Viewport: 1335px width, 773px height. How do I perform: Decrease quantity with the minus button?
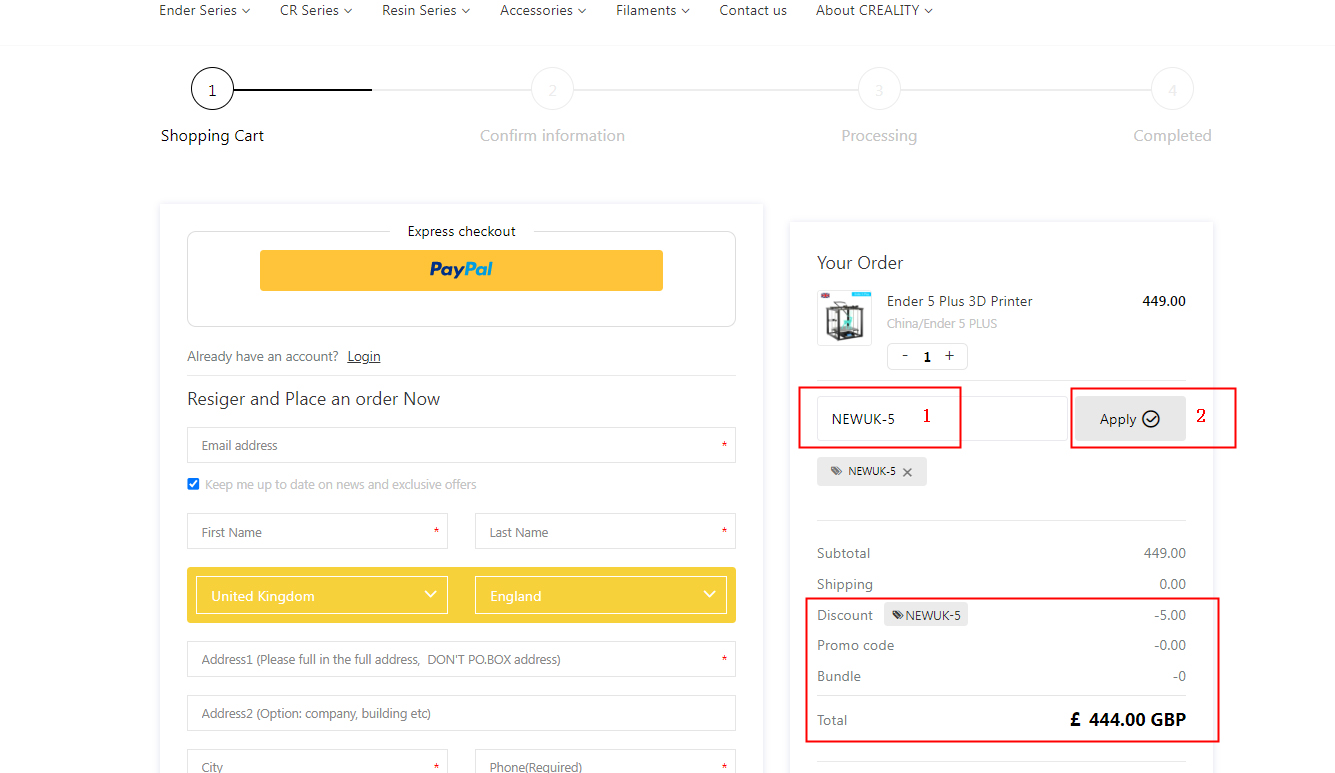point(905,356)
